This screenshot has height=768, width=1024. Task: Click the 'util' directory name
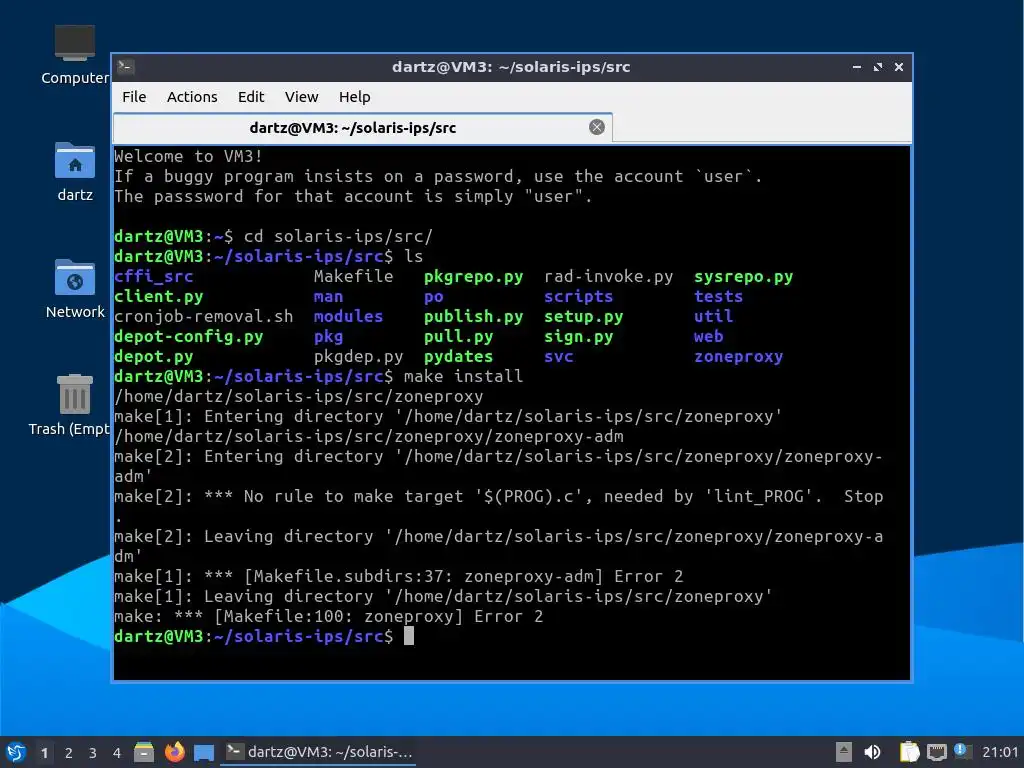coord(714,316)
